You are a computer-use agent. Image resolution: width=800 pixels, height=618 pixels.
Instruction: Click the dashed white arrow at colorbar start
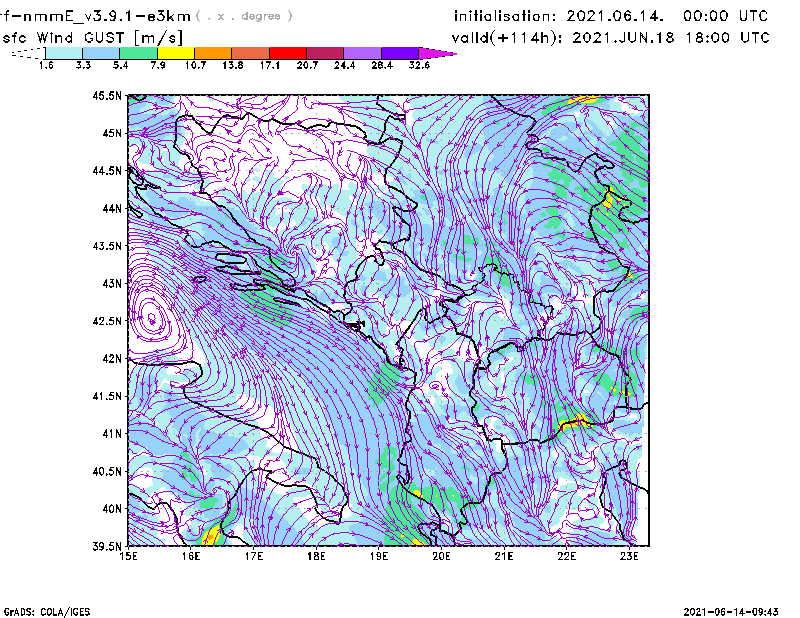tap(28, 53)
